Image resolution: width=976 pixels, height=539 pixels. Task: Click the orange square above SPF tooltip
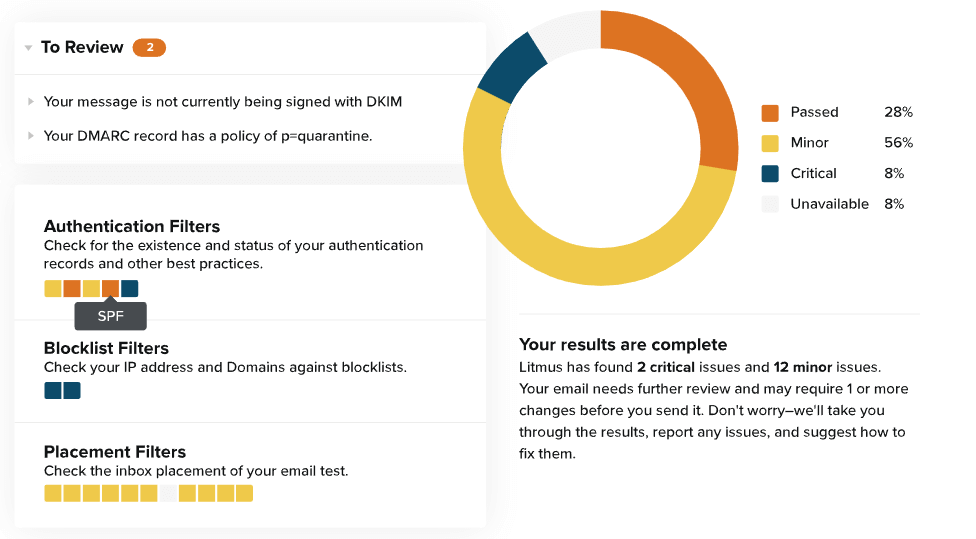coord(110,289)
